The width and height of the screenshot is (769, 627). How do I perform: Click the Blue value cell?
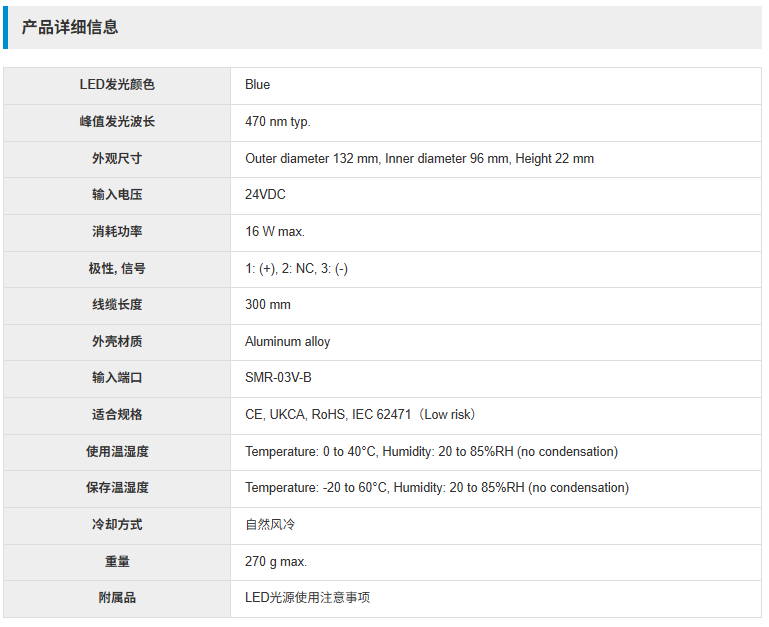tap(496, 85)
